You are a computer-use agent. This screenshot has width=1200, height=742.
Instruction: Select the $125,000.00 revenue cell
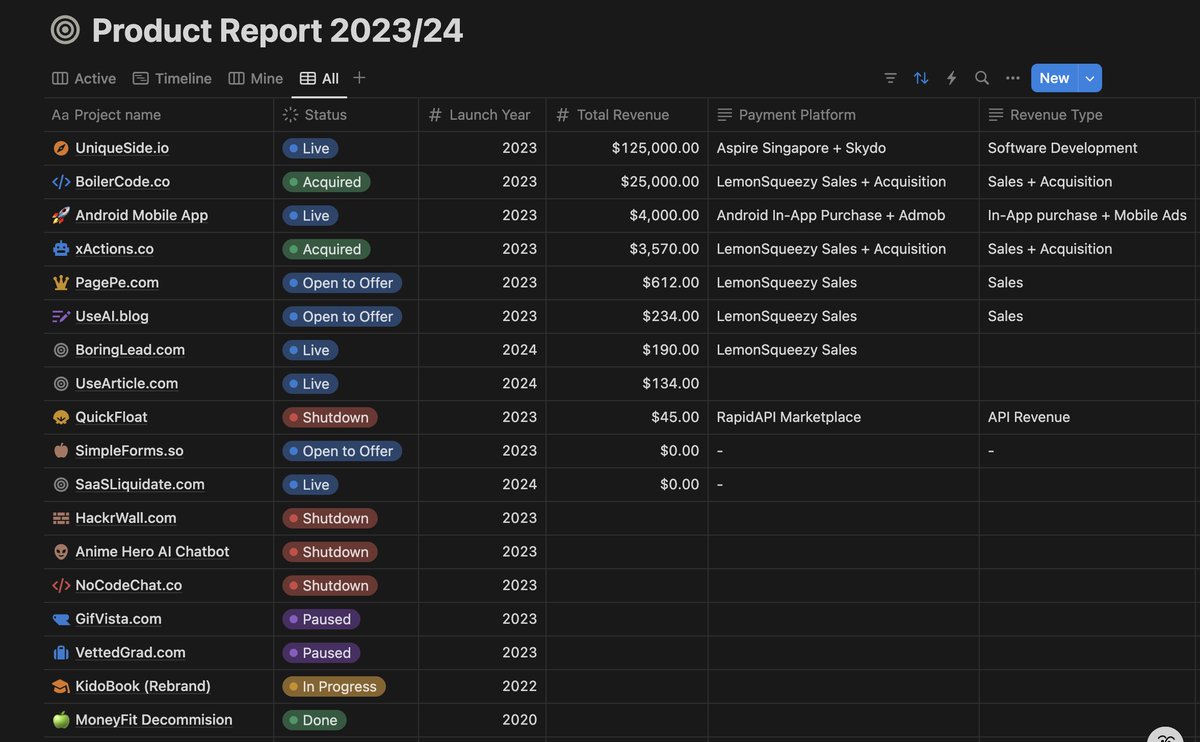tap(627, 148)
